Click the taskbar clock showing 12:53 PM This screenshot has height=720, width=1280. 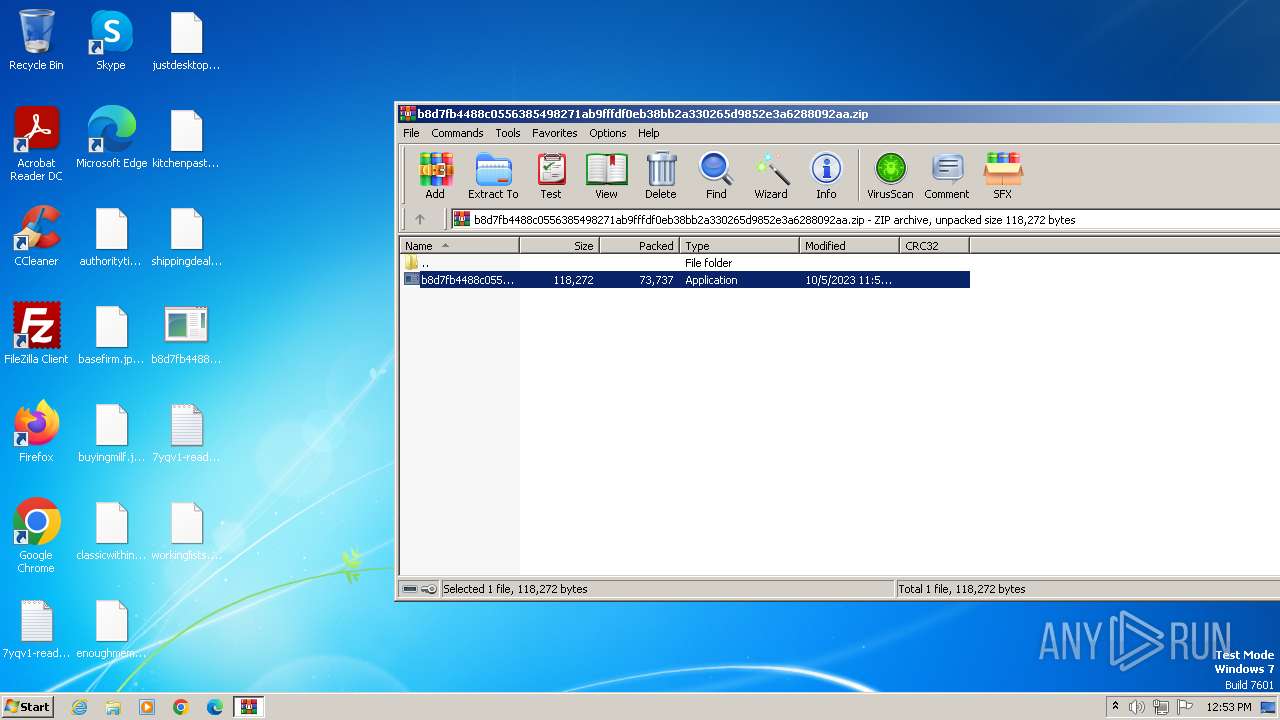[x=1229, y=707]
